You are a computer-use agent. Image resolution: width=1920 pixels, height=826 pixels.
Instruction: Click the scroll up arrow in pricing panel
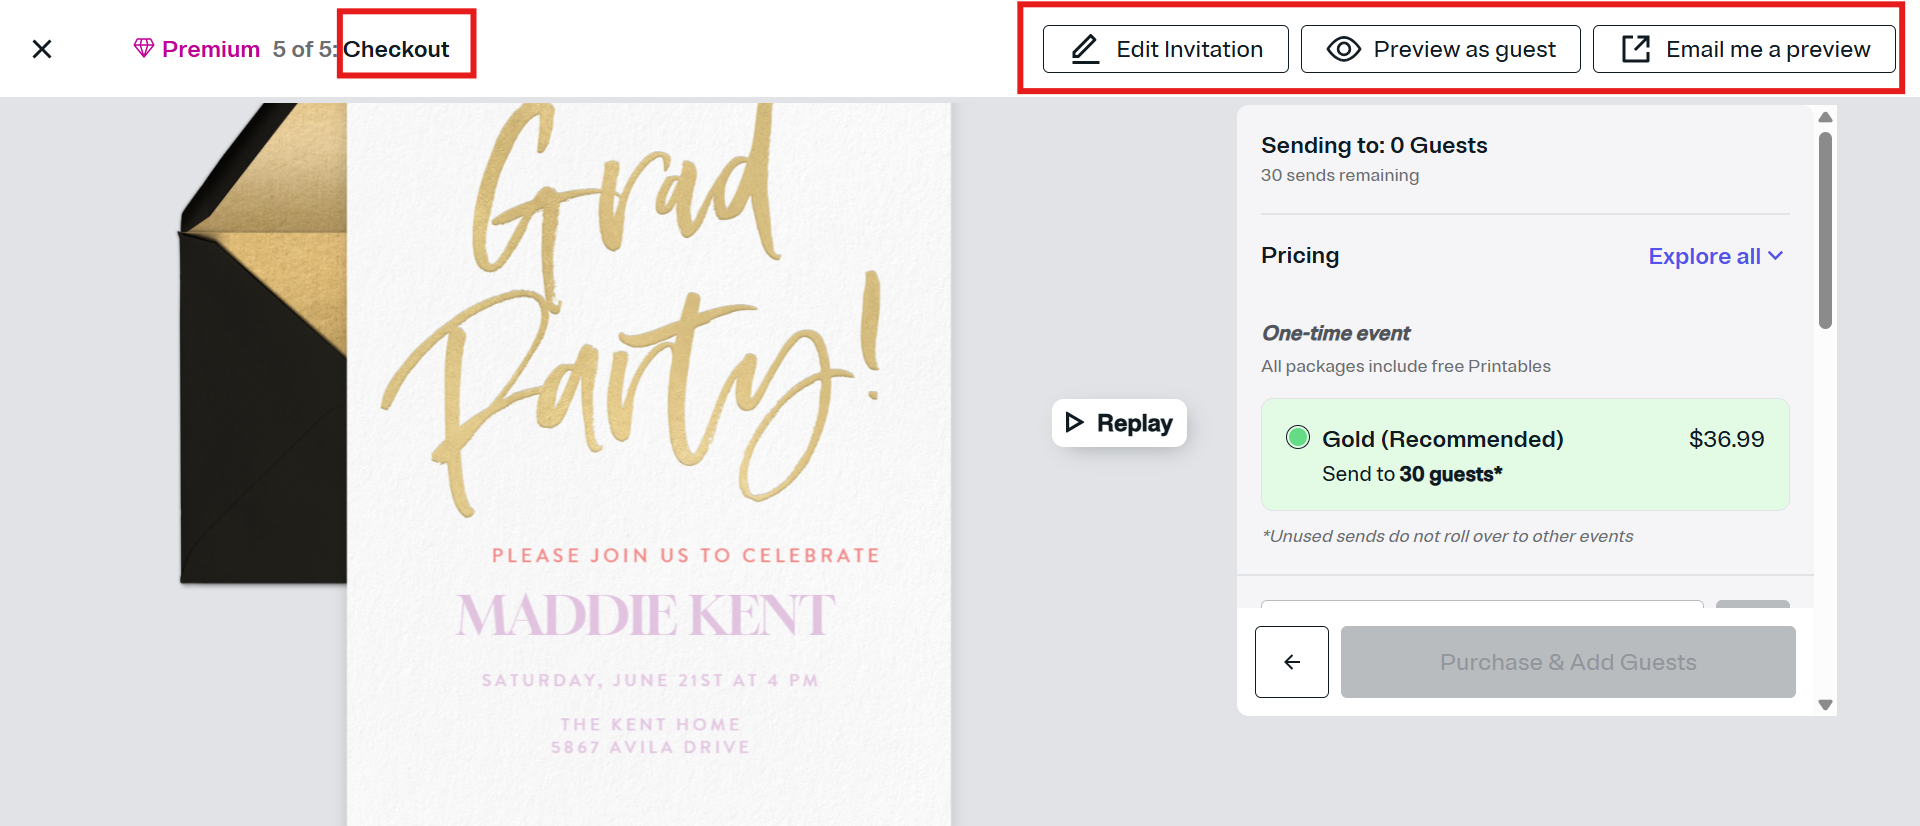pos(1825,117)
